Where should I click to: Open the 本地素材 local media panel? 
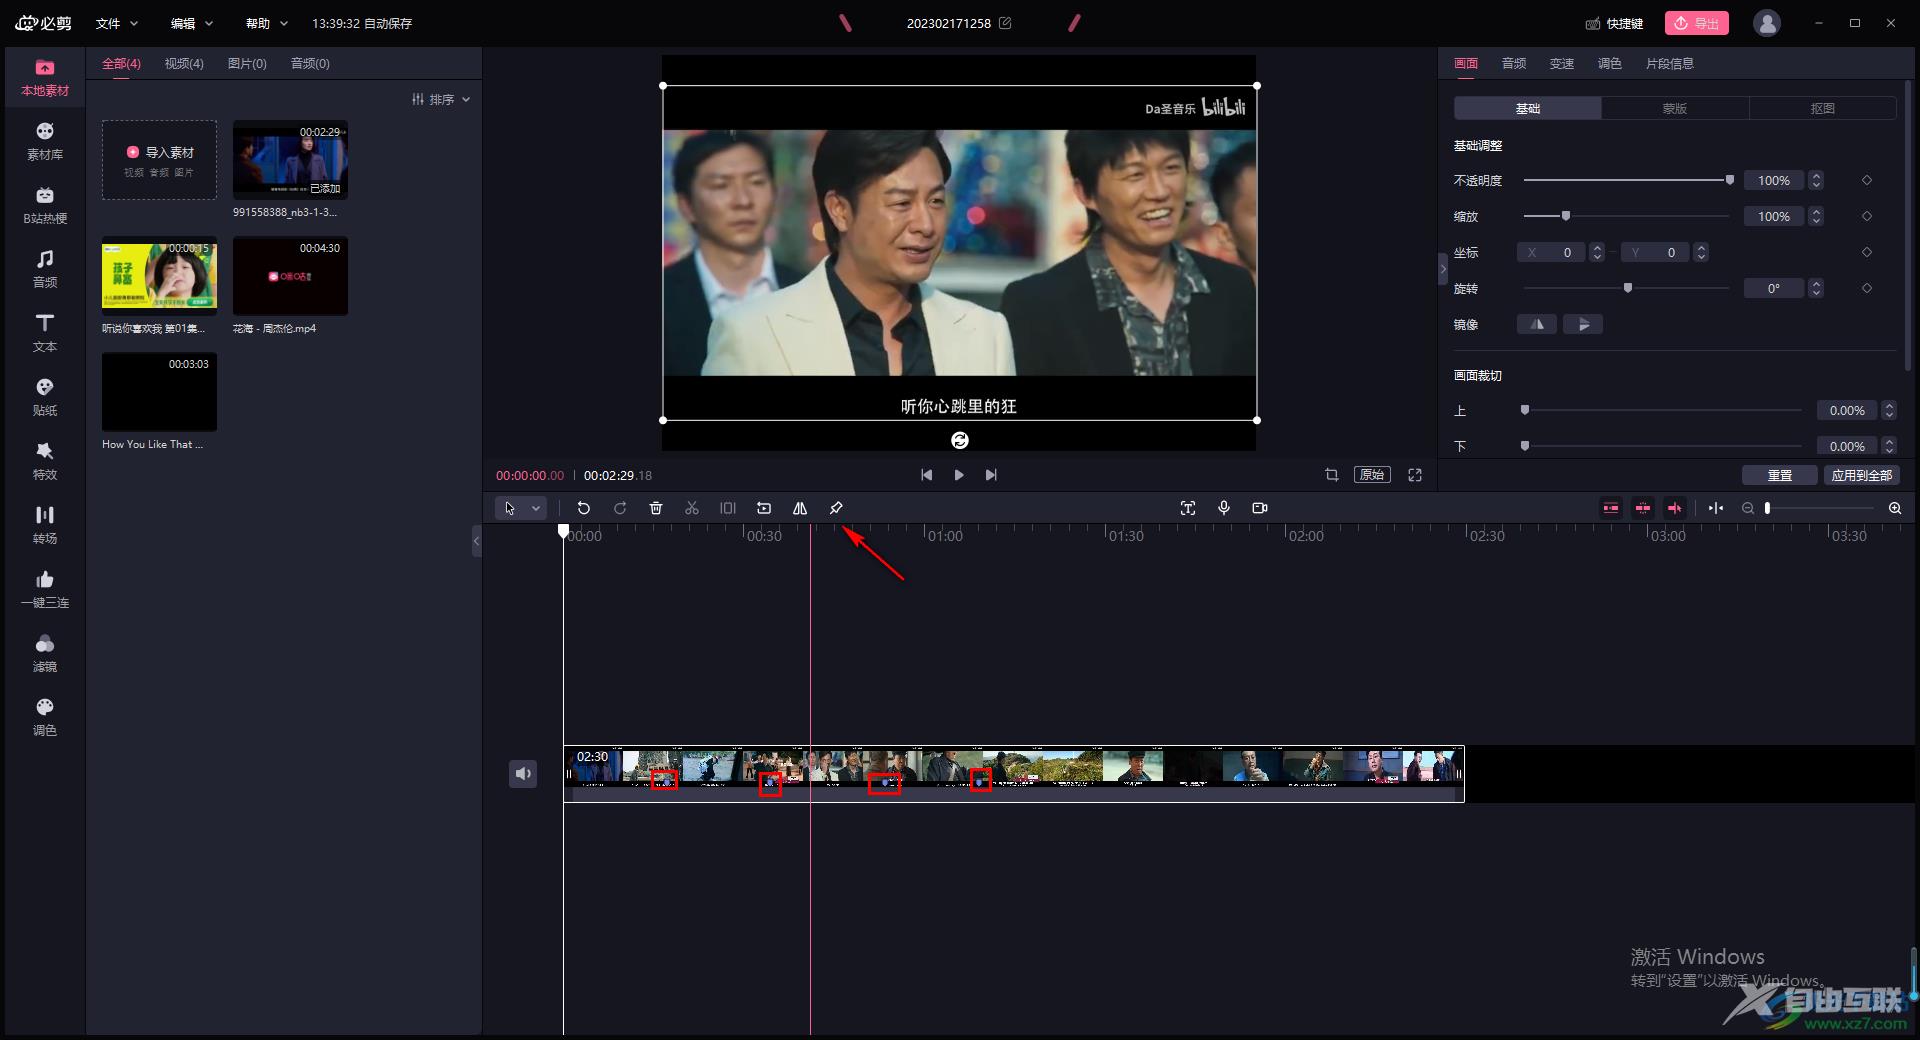click(x=45, y=78)
